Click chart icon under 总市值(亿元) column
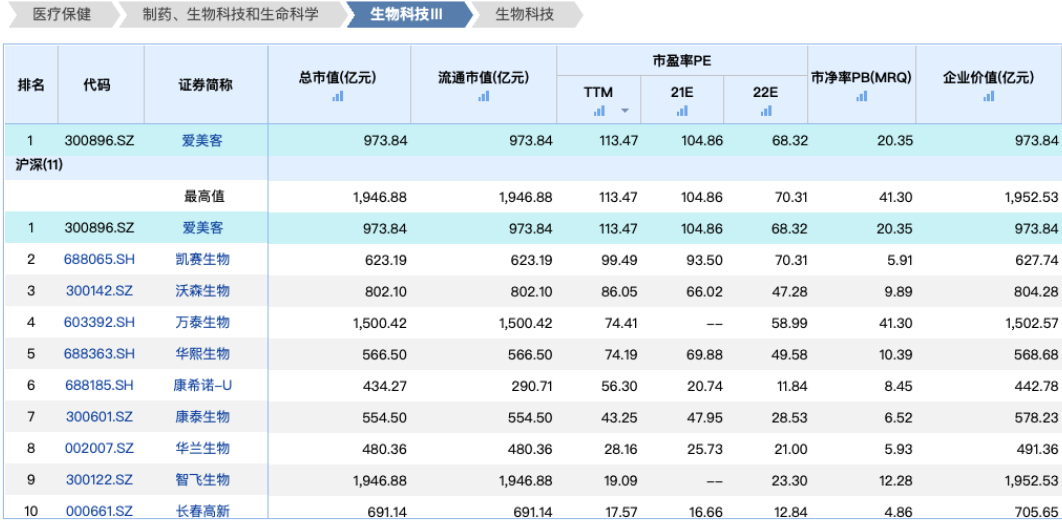Image resolution: width=1062 pixels, height=529 pixels. coord(338,96)
